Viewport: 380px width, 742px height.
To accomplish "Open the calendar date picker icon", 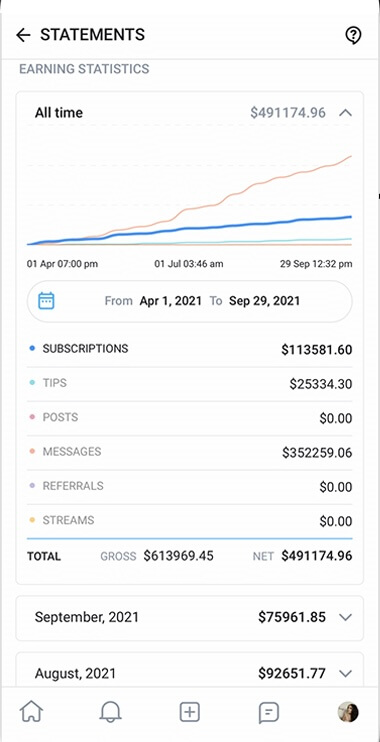I will [46, 301].
